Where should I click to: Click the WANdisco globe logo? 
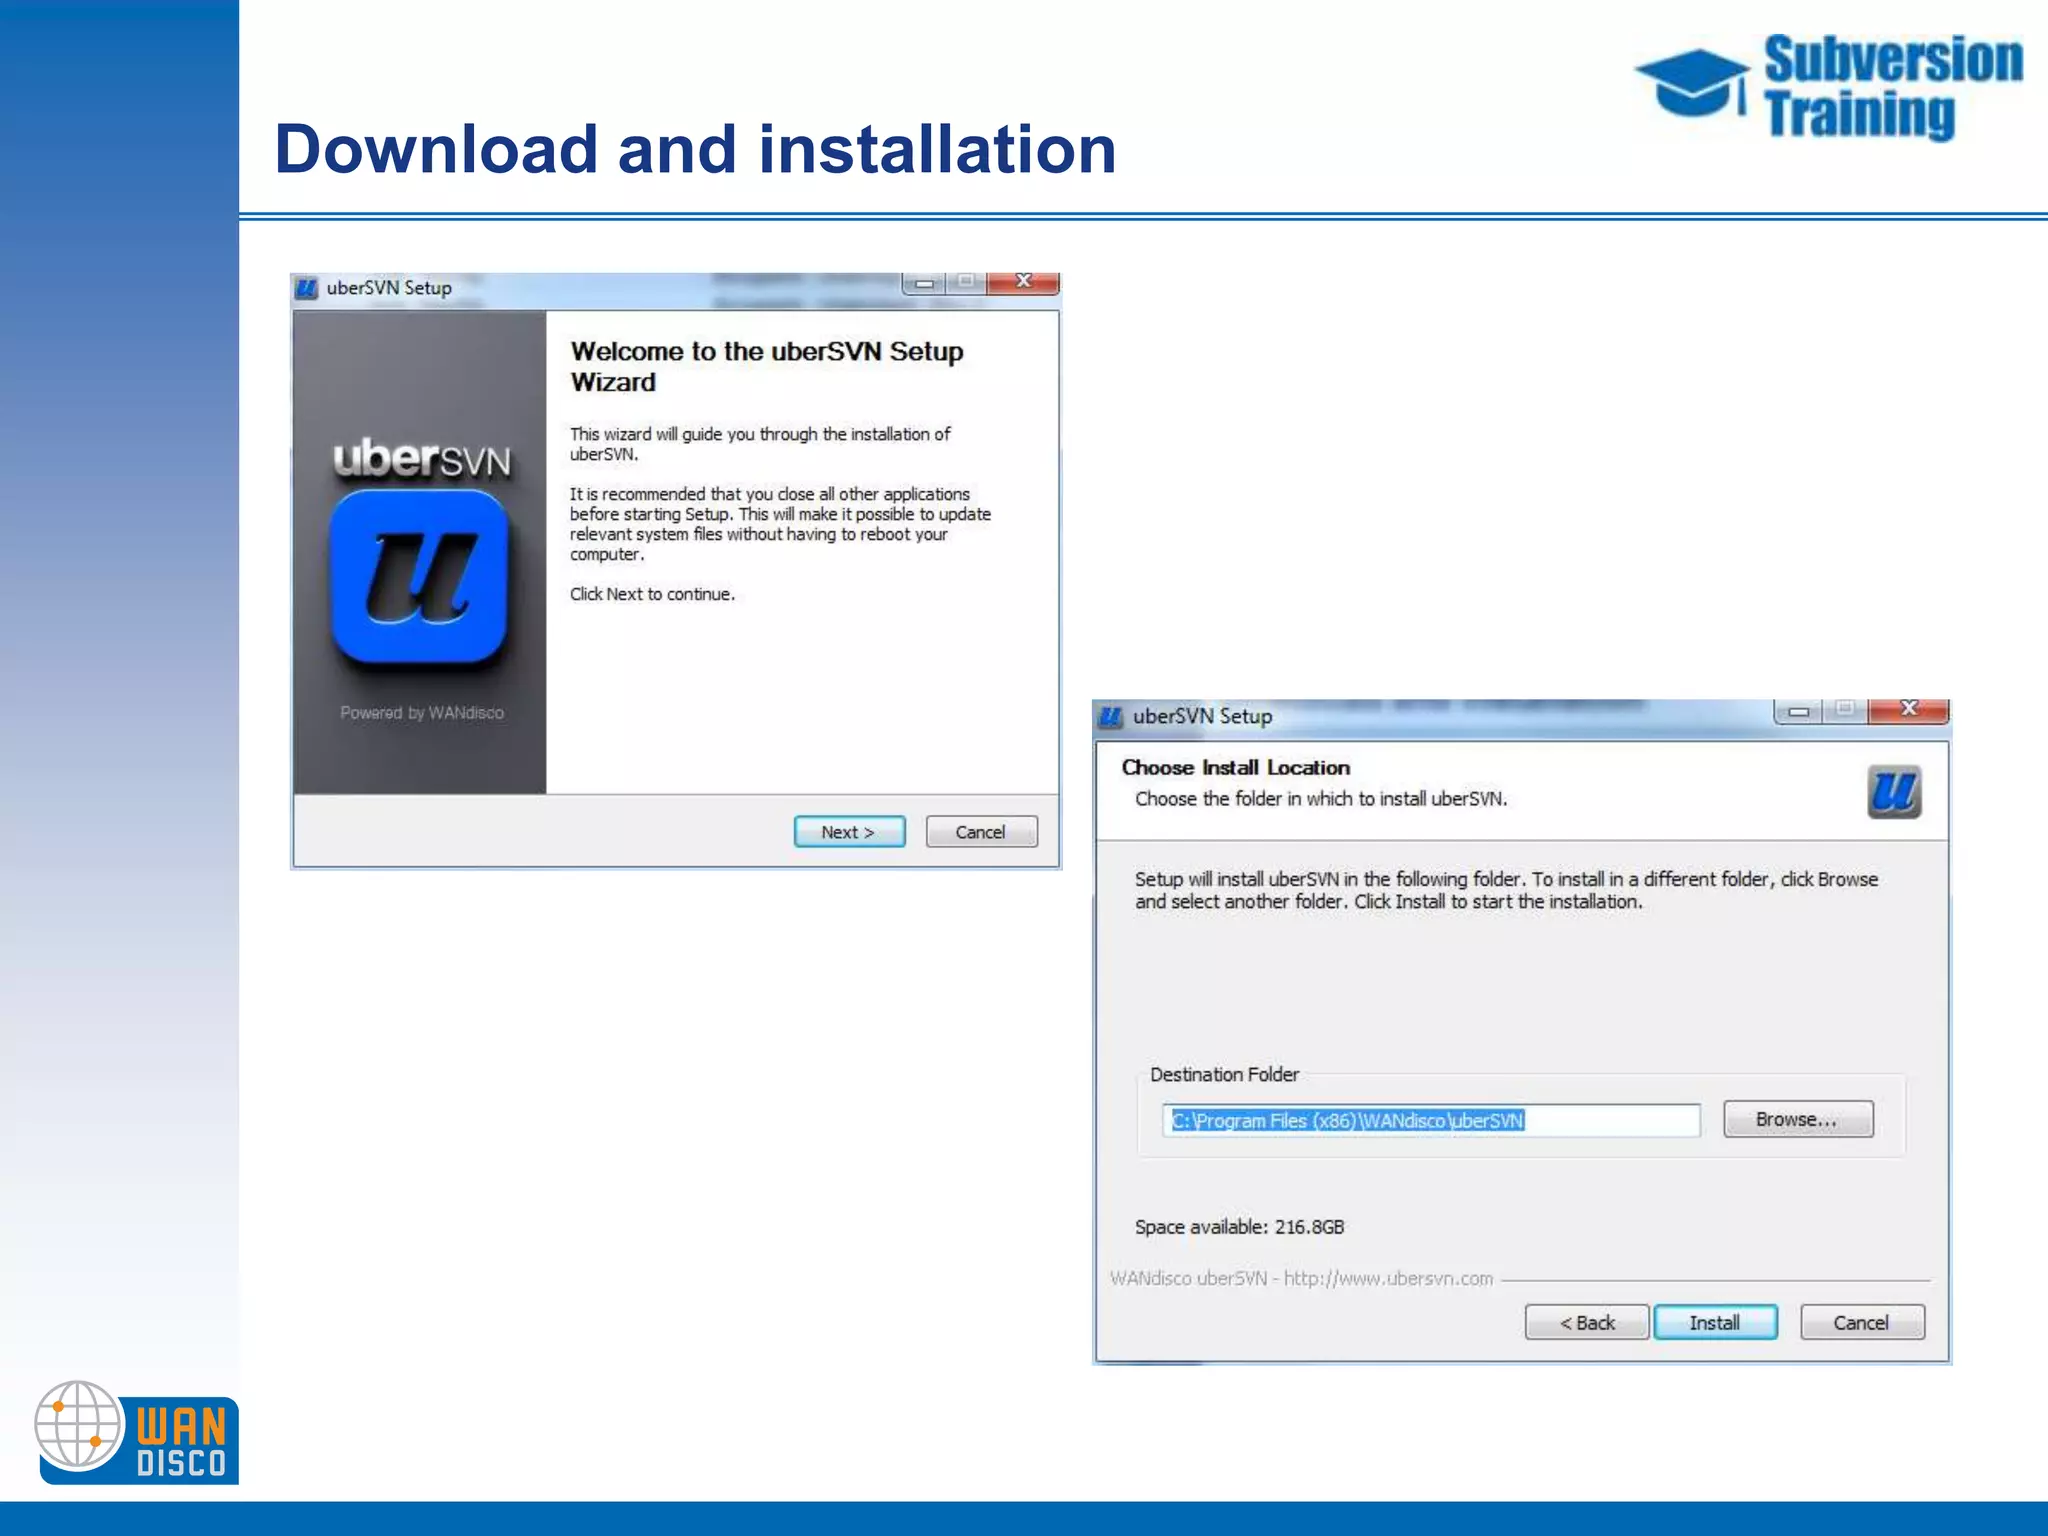point(80,1425)
